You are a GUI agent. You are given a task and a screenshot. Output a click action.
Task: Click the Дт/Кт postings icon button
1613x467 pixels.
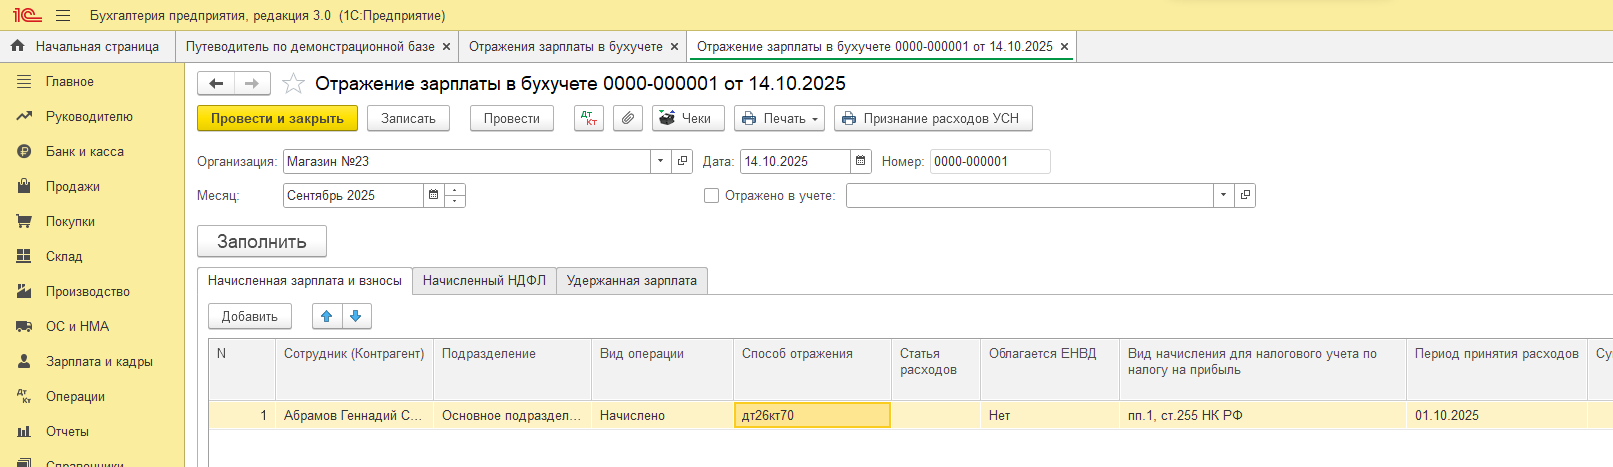(x=589, y=118)
